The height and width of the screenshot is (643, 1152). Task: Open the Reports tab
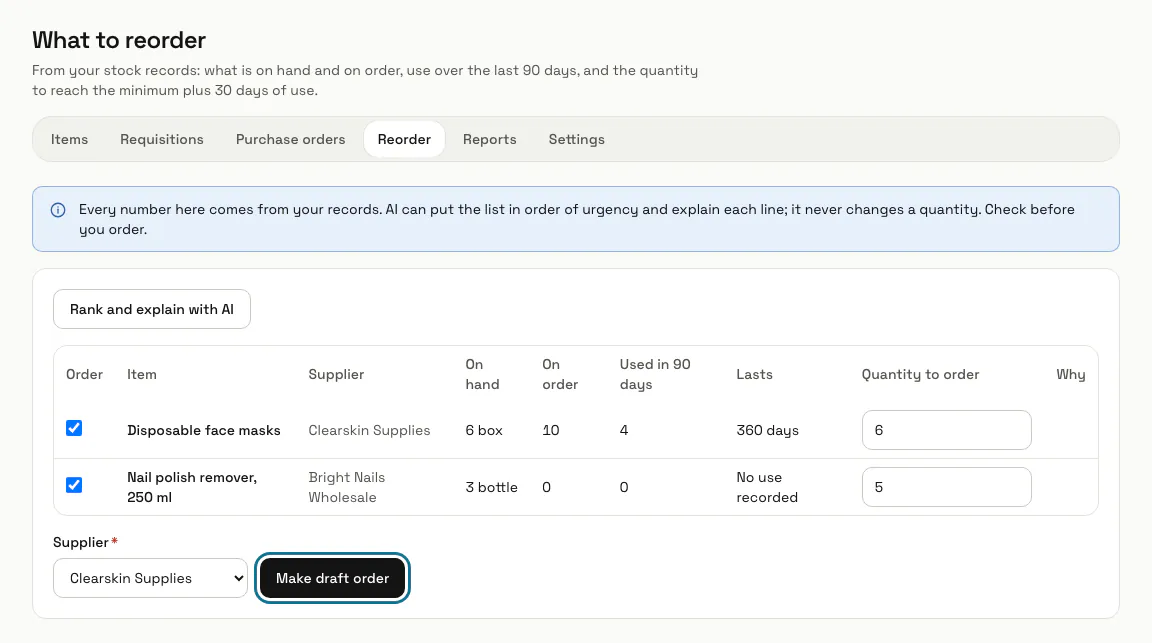click(x=489, y=140)
